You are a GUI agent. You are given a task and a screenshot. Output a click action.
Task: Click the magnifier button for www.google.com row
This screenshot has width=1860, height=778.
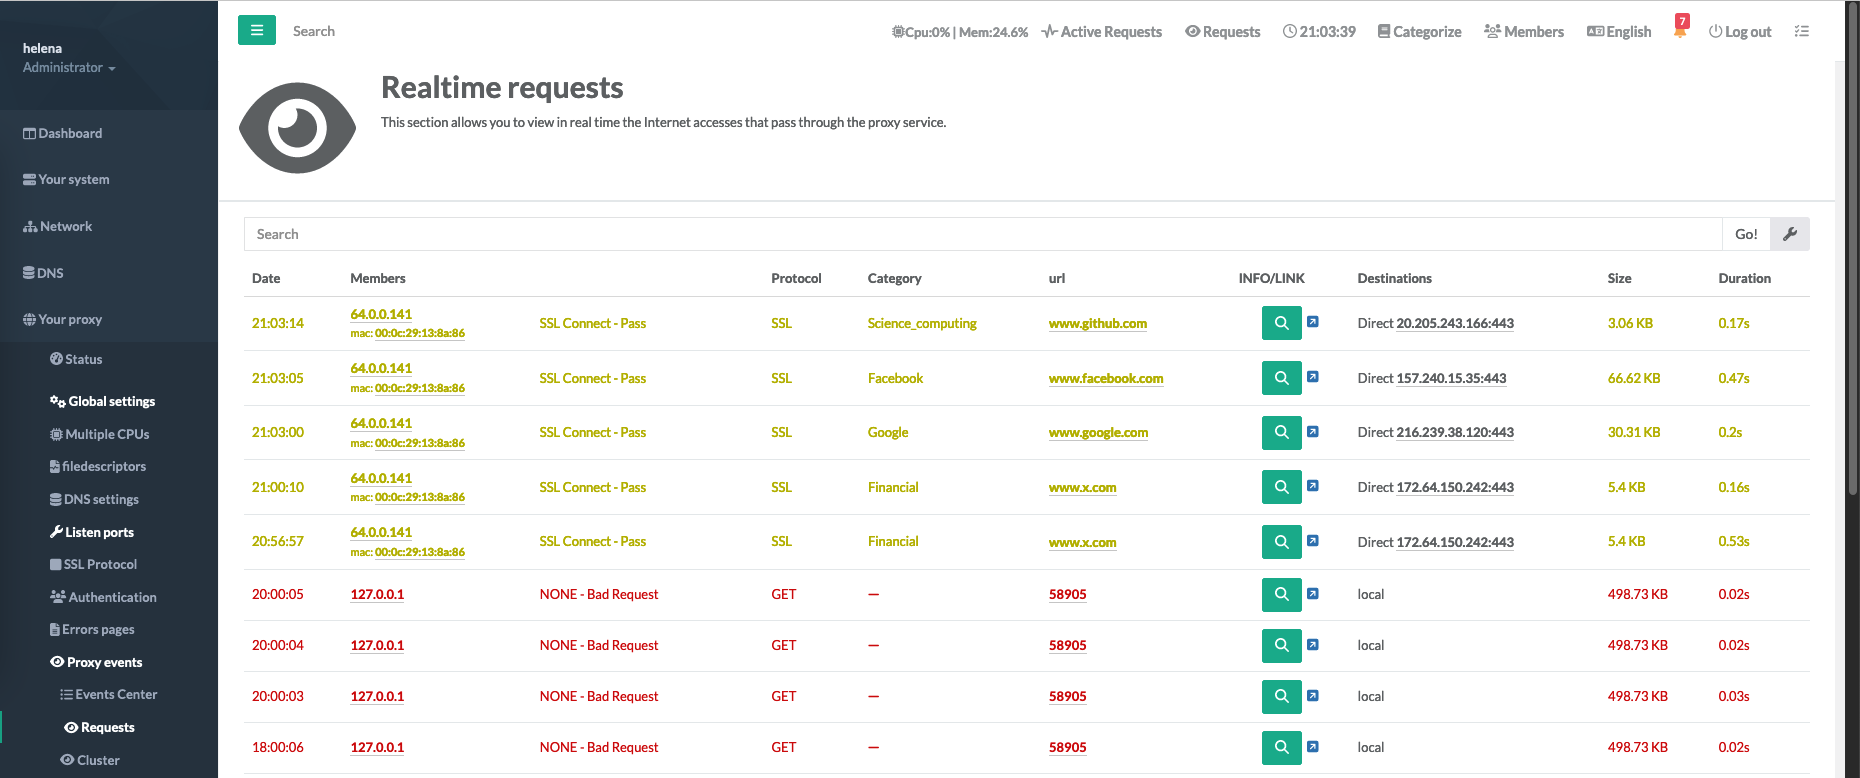click(x=1281, y=432)
